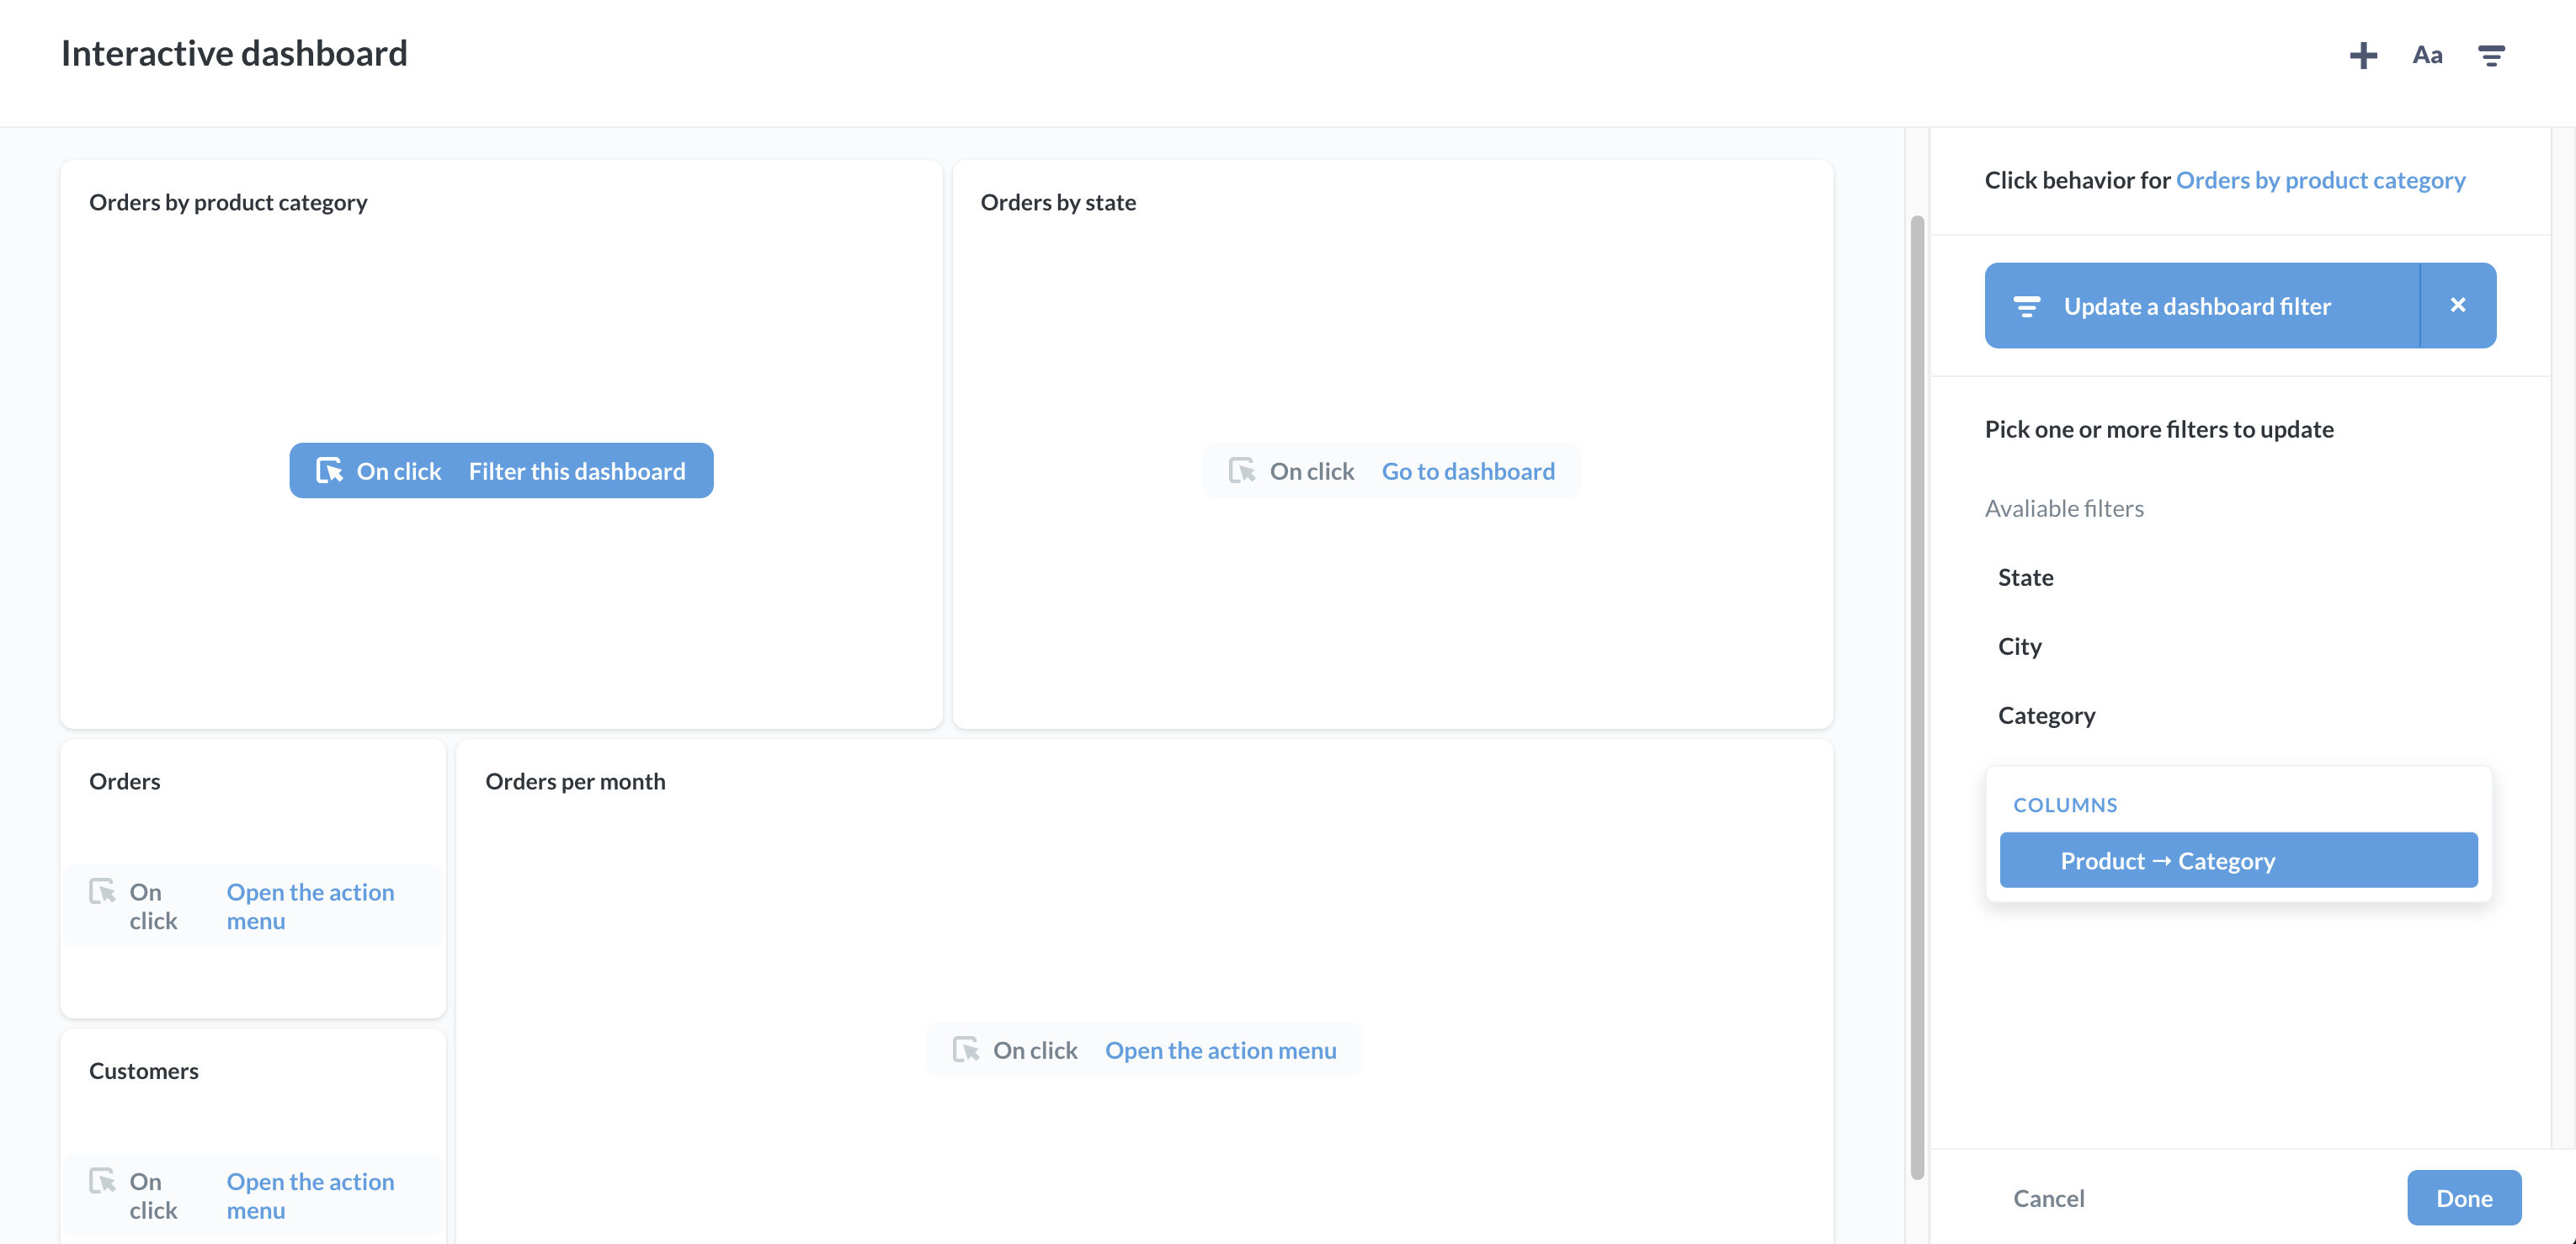The width and height of the screenshot is (2576, 1244).
Task: Click the dashboard filter icon on blue button
Action: pos(2025,304)
